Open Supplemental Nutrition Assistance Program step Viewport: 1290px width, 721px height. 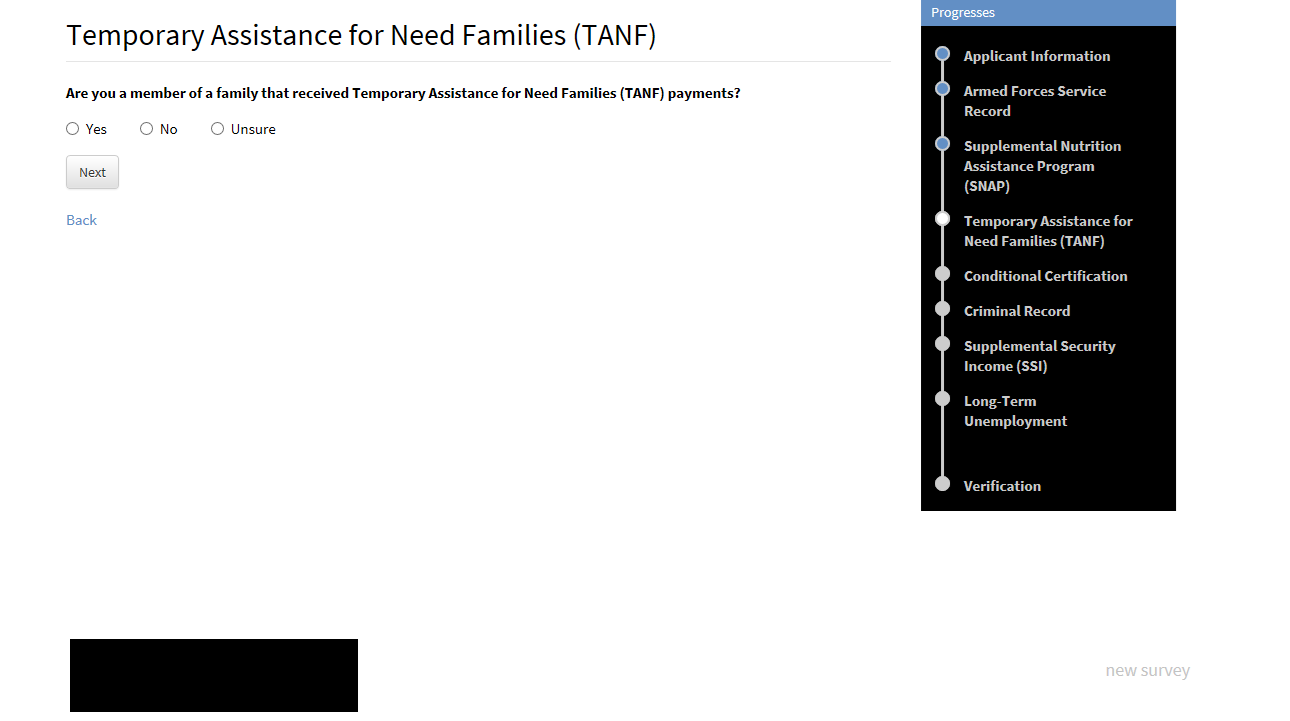click(1042, 166)
